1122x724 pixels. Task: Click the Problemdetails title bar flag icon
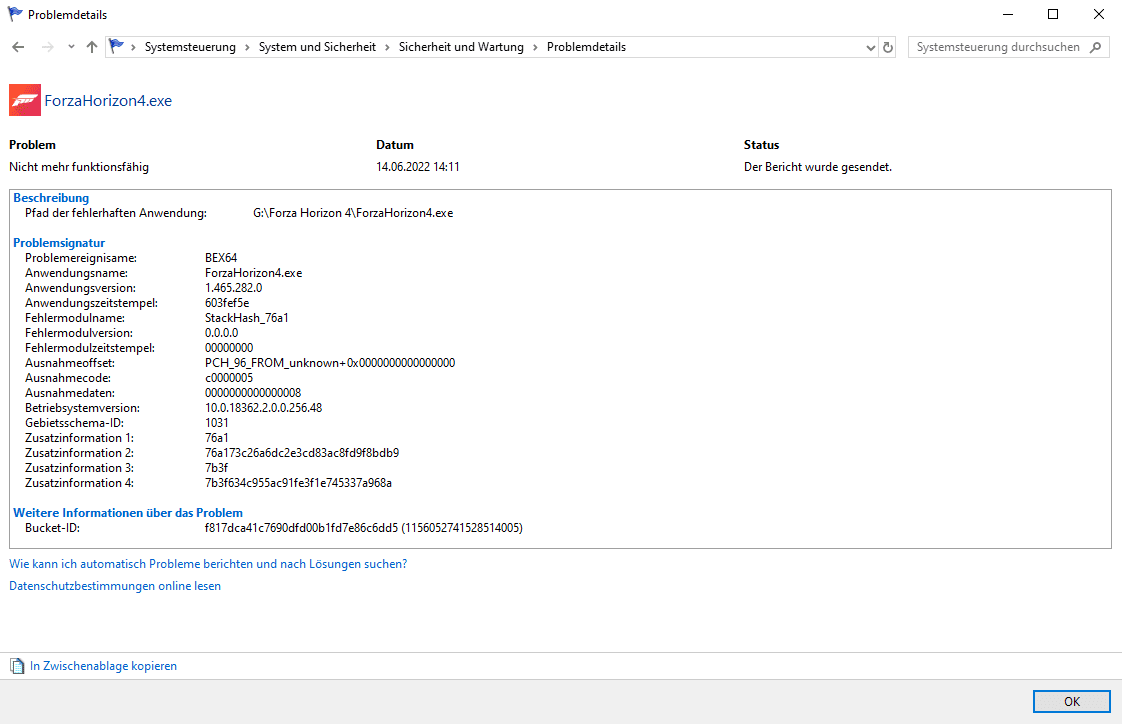[15, 14]
